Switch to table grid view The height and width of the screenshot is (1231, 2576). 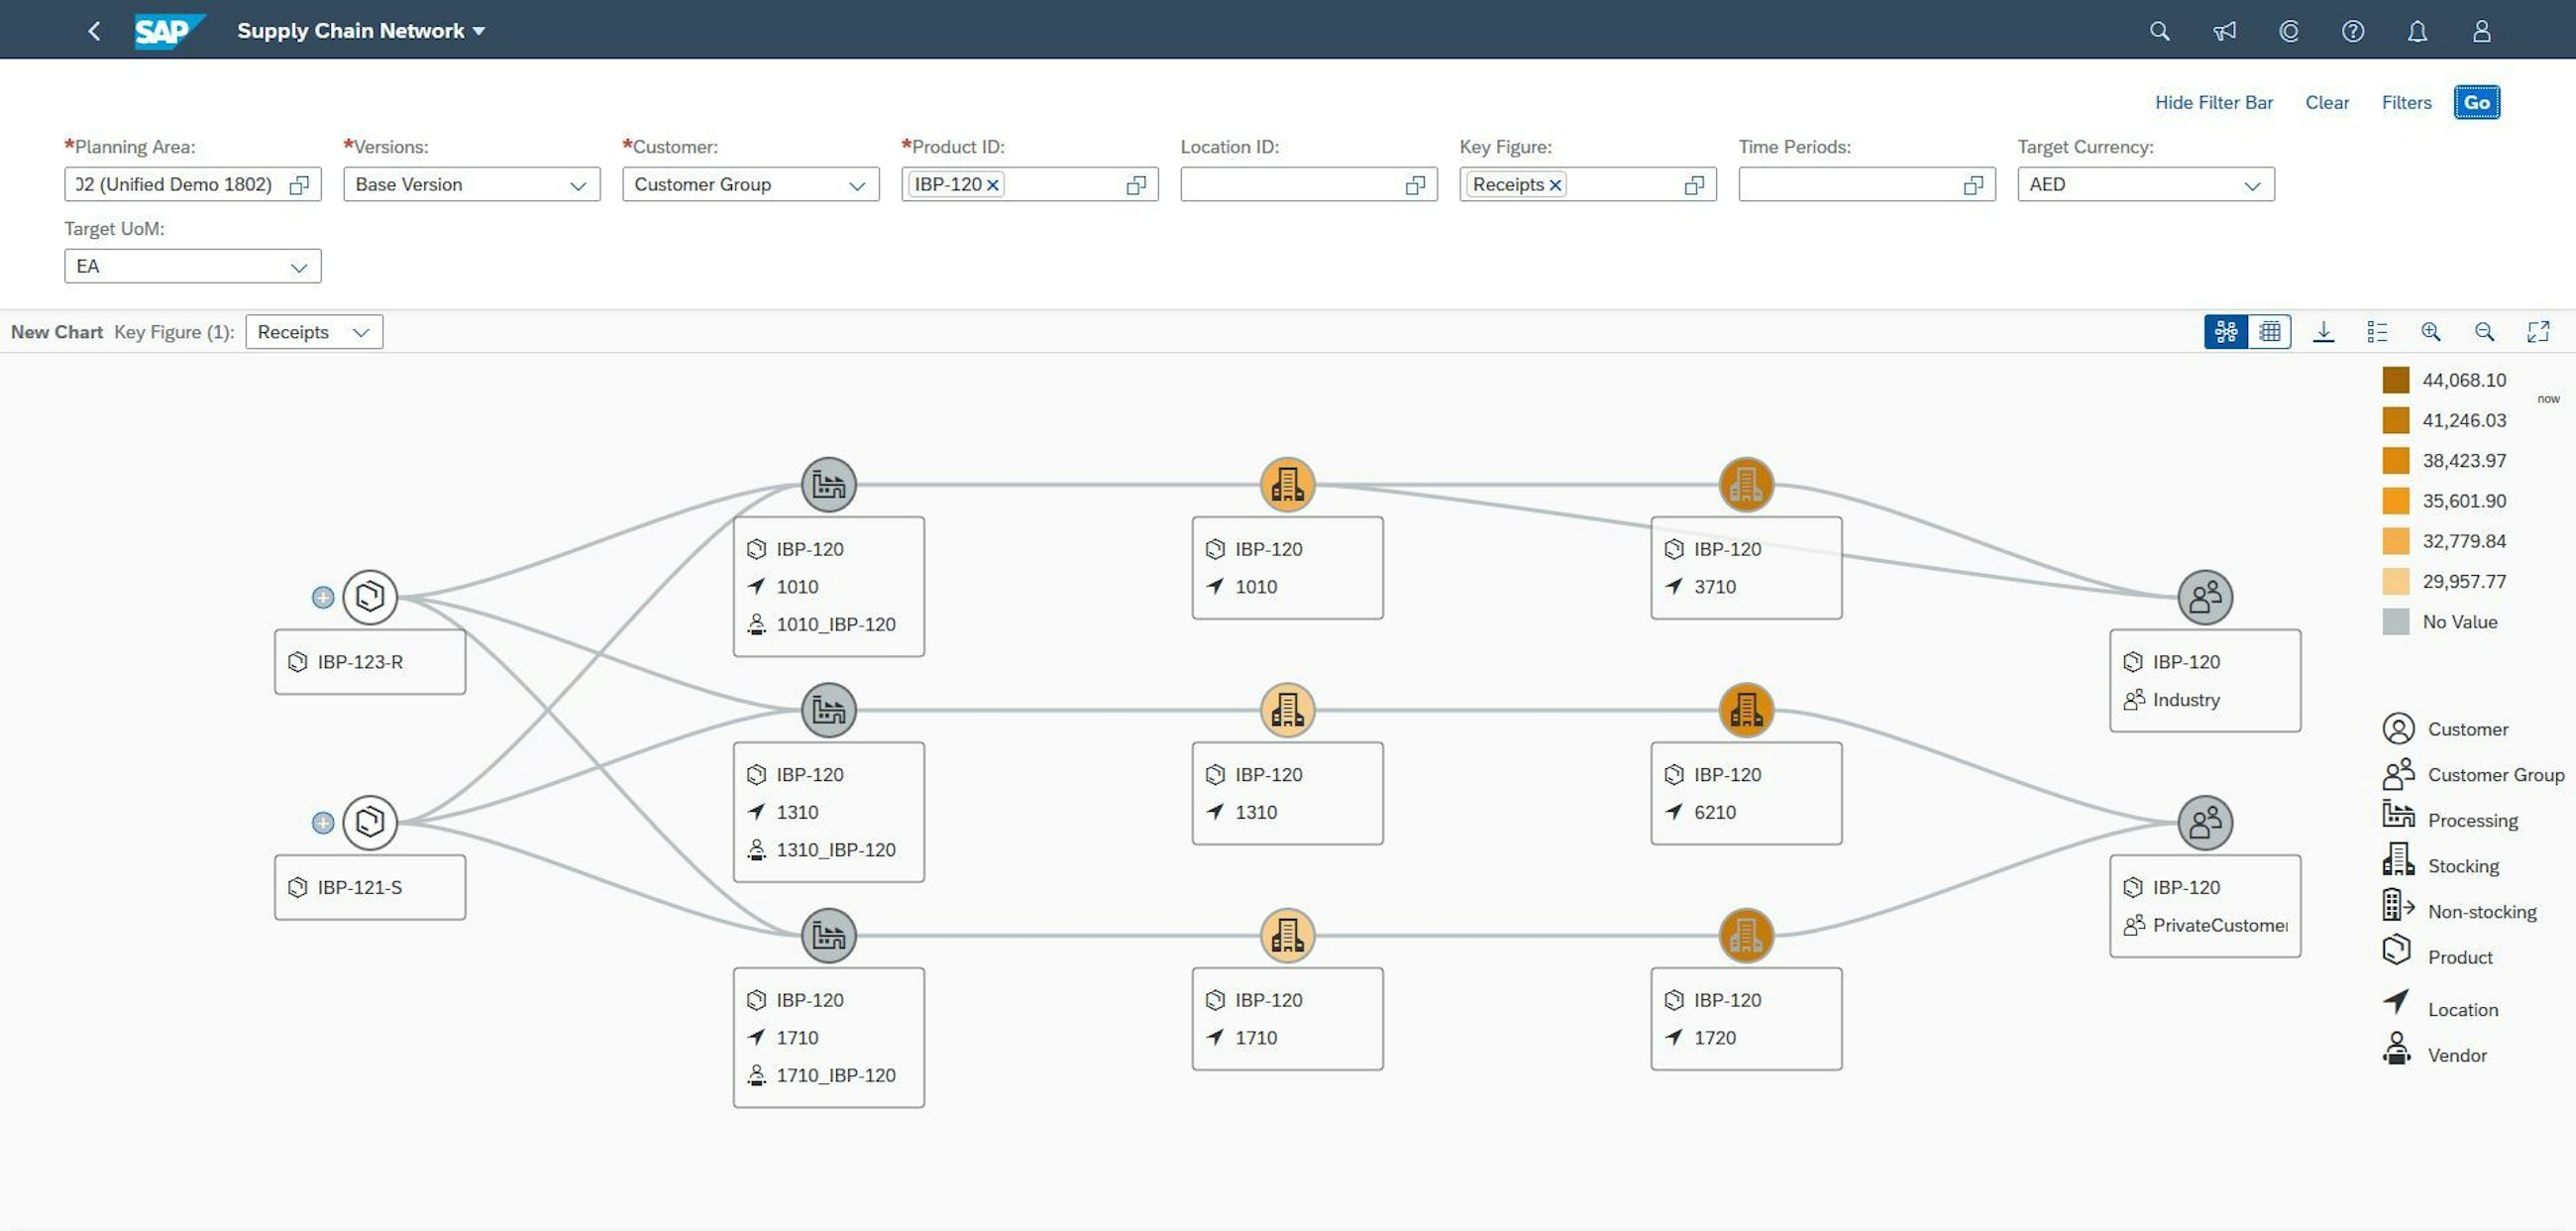[2269, 332]
